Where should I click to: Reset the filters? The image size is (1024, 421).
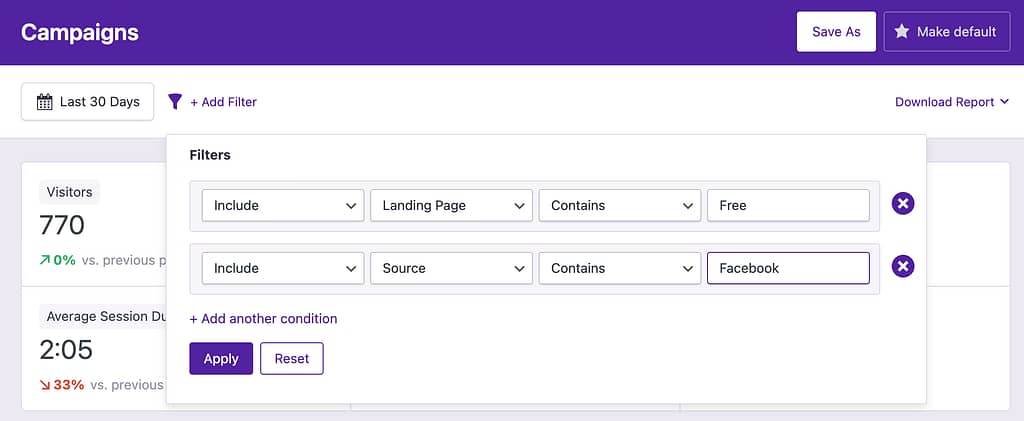292,359
